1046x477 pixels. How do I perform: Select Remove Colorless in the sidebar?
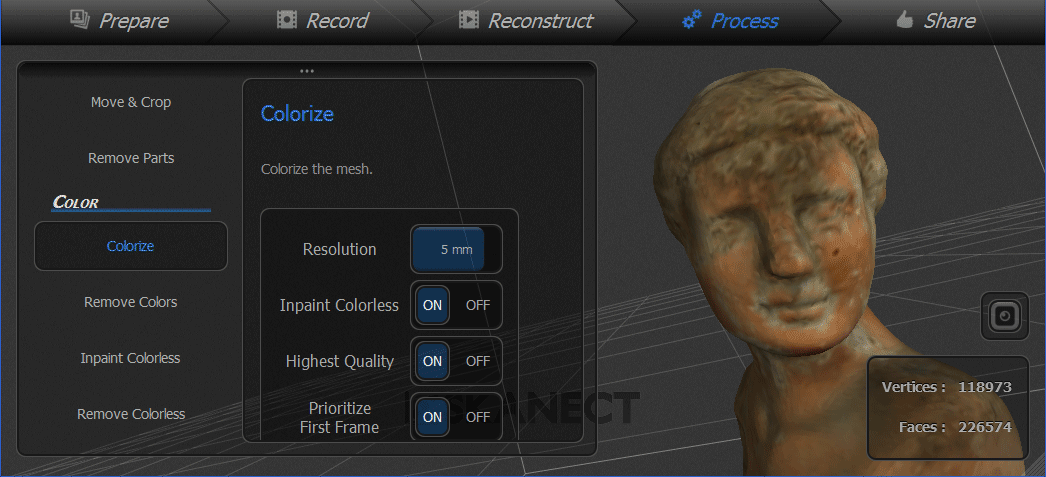pos(131,414)
